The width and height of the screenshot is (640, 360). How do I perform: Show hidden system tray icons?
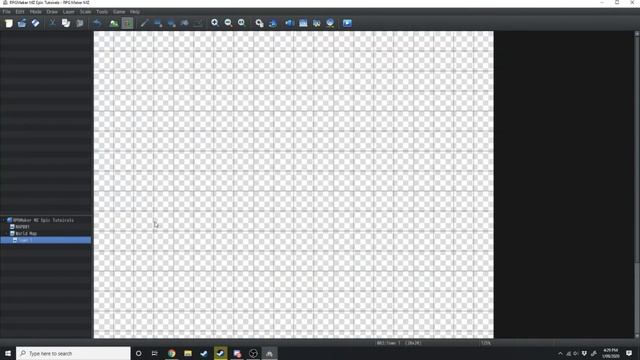[x=560, y=353]
